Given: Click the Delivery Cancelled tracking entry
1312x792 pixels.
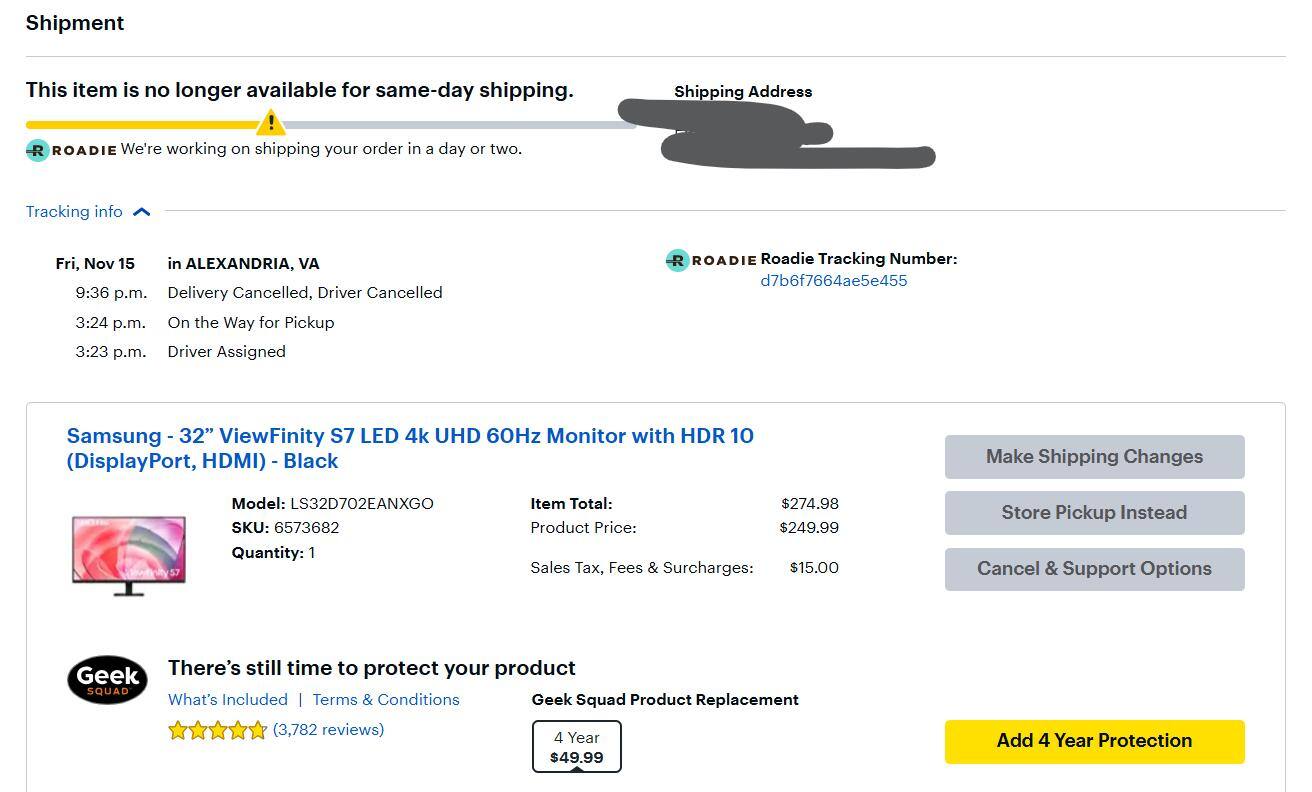Looking at the screenshot, I should [x=304, y=293].
